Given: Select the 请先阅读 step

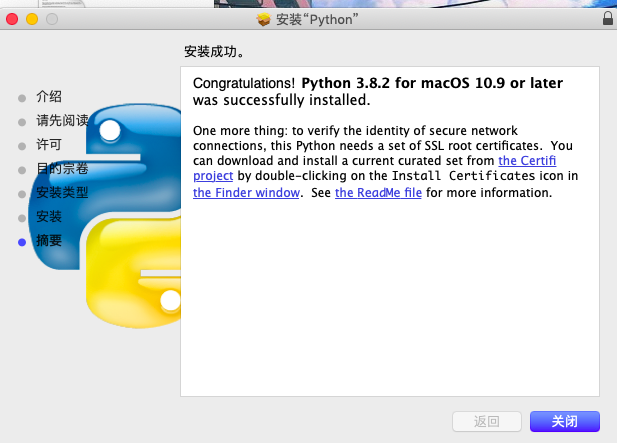Looking at the screenshot, I should coord(62,120).
